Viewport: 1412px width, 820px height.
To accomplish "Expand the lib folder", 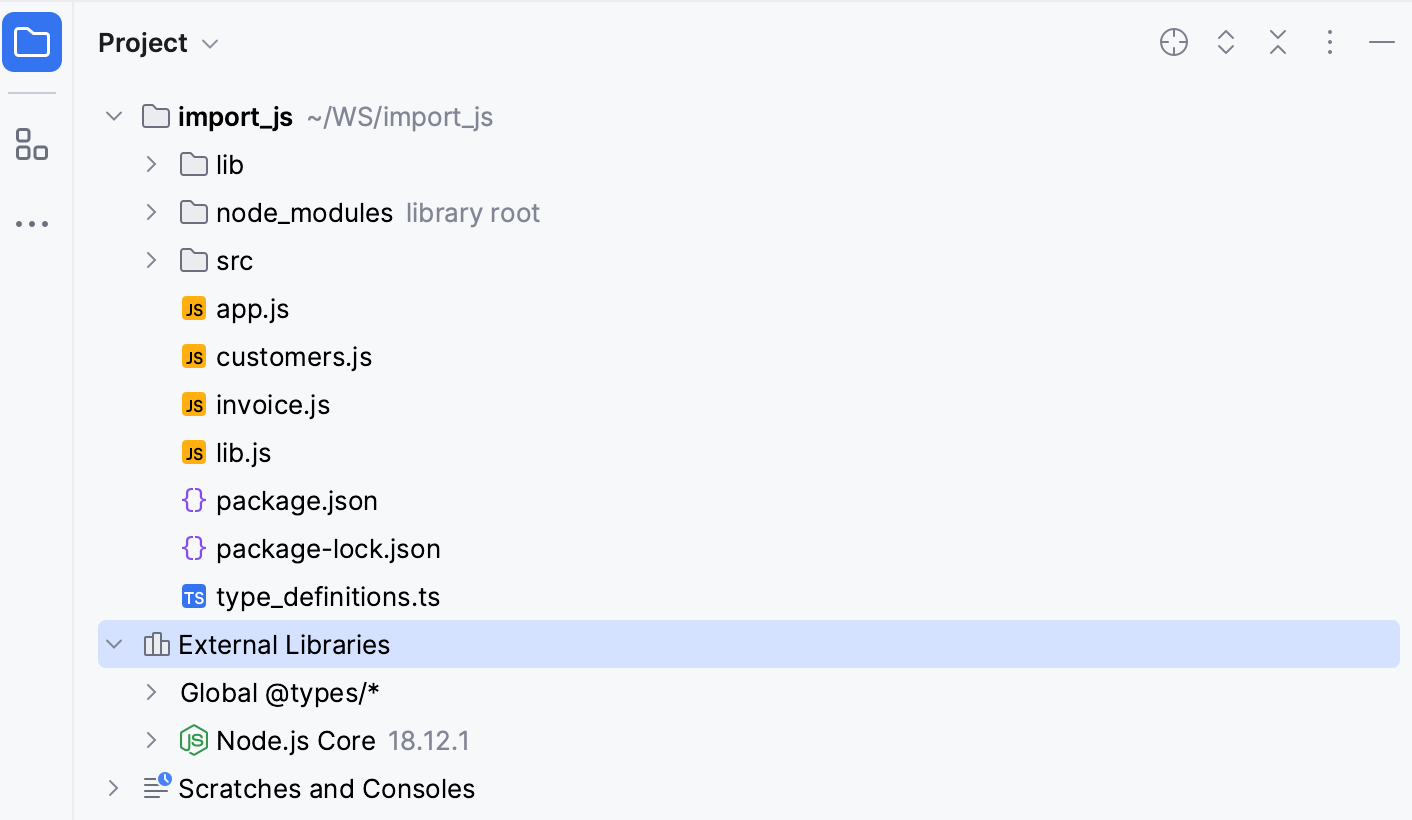I will pyautogui.click(x=151, y=164).
